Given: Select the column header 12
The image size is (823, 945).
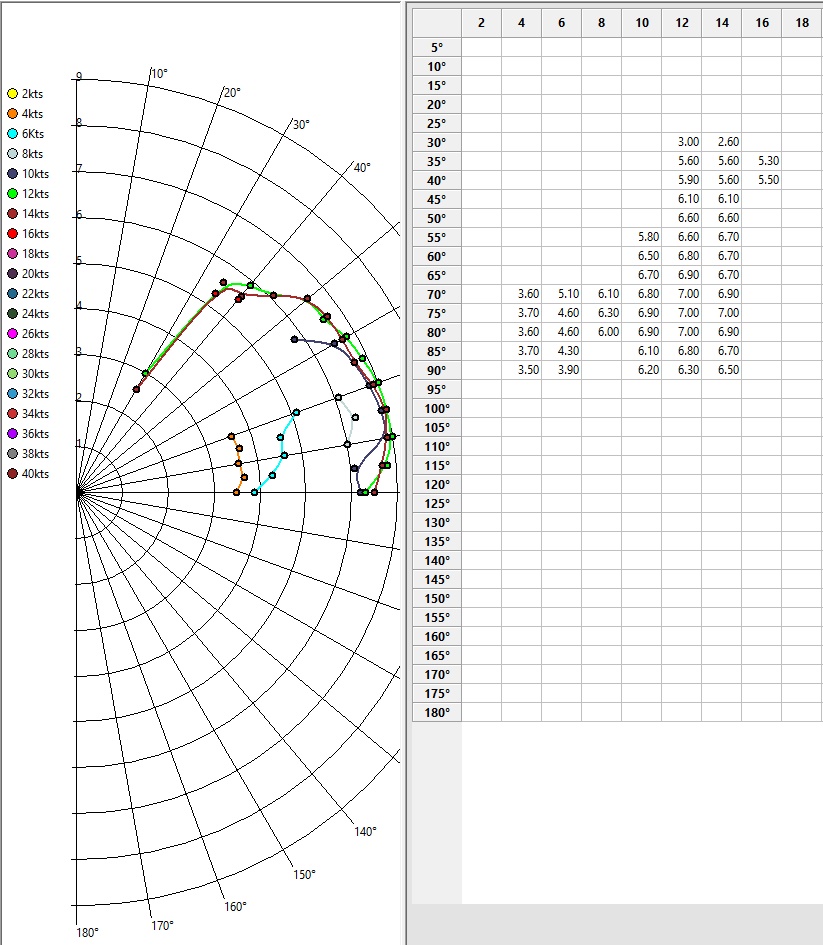Looking at the screenshot, I should pyautogui.click(x=681, y=23).
